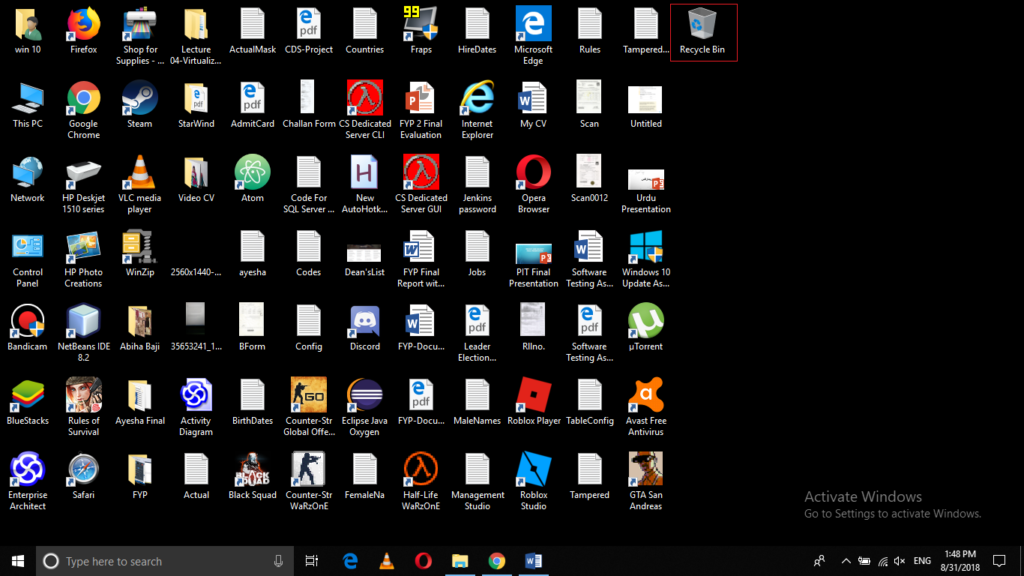Click the Enterprise Architect desktop icon
Image resolution: width=1024 pixels, height=576 pixels.
point(27,482)
